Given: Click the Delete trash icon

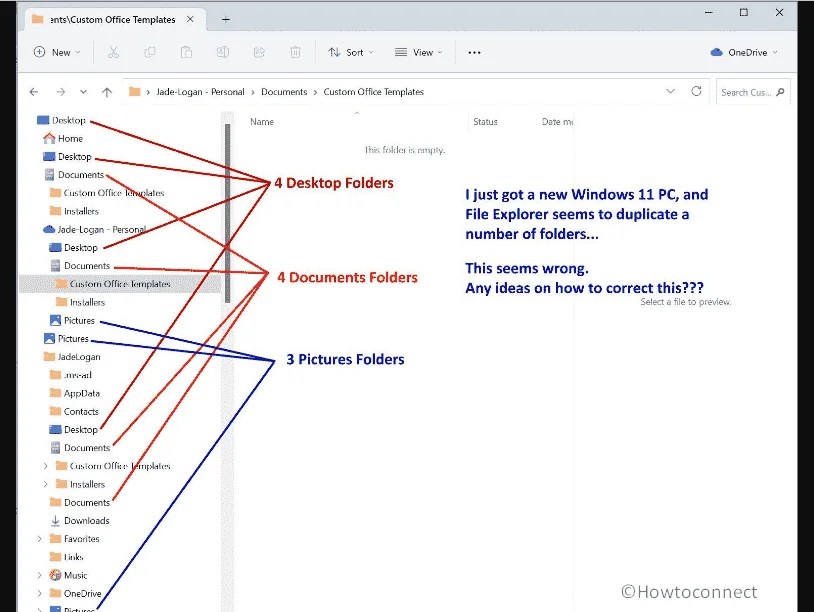Looking at the screenshot, I should click(294, 52).
